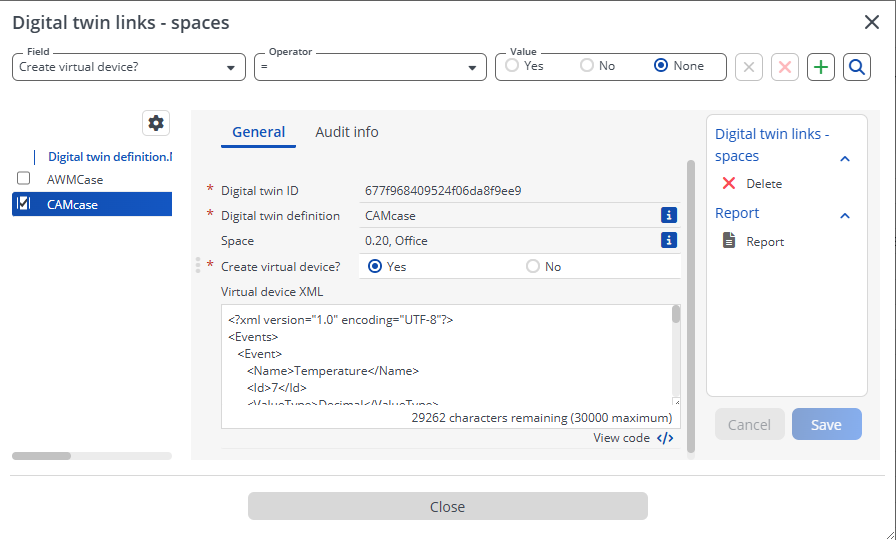Image resolution: width=896 pixels, height=540 pixels.
Task: Click the form vertical scrollbar
Action: click(690, 306)
